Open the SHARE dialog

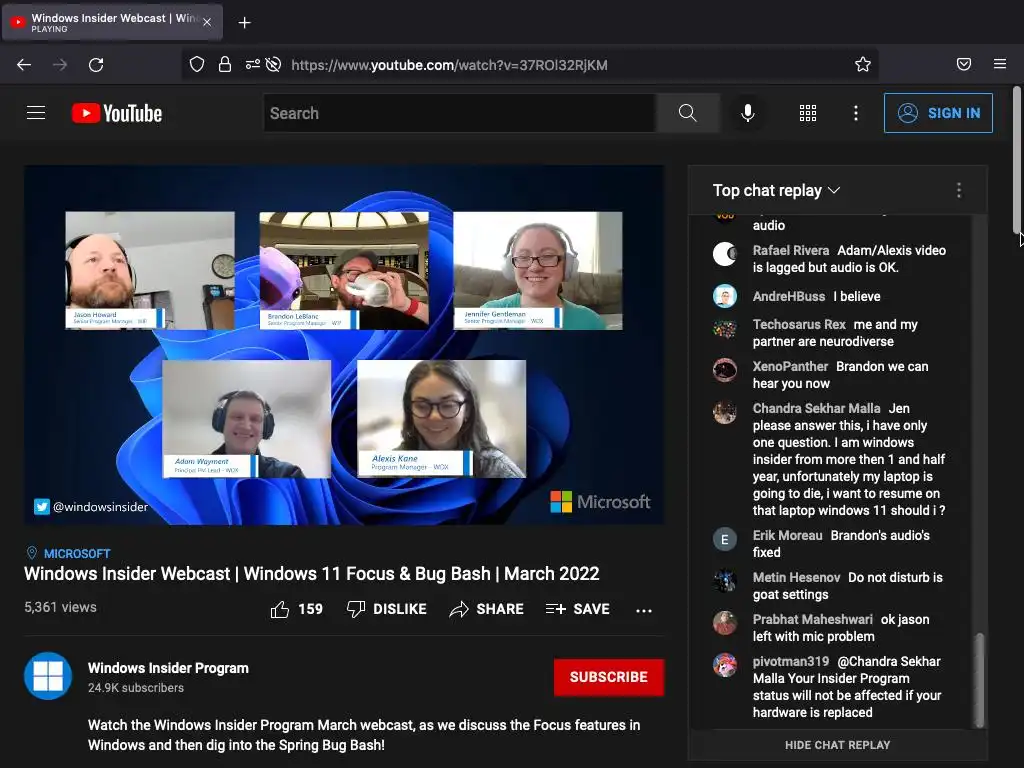click(487, 609)
